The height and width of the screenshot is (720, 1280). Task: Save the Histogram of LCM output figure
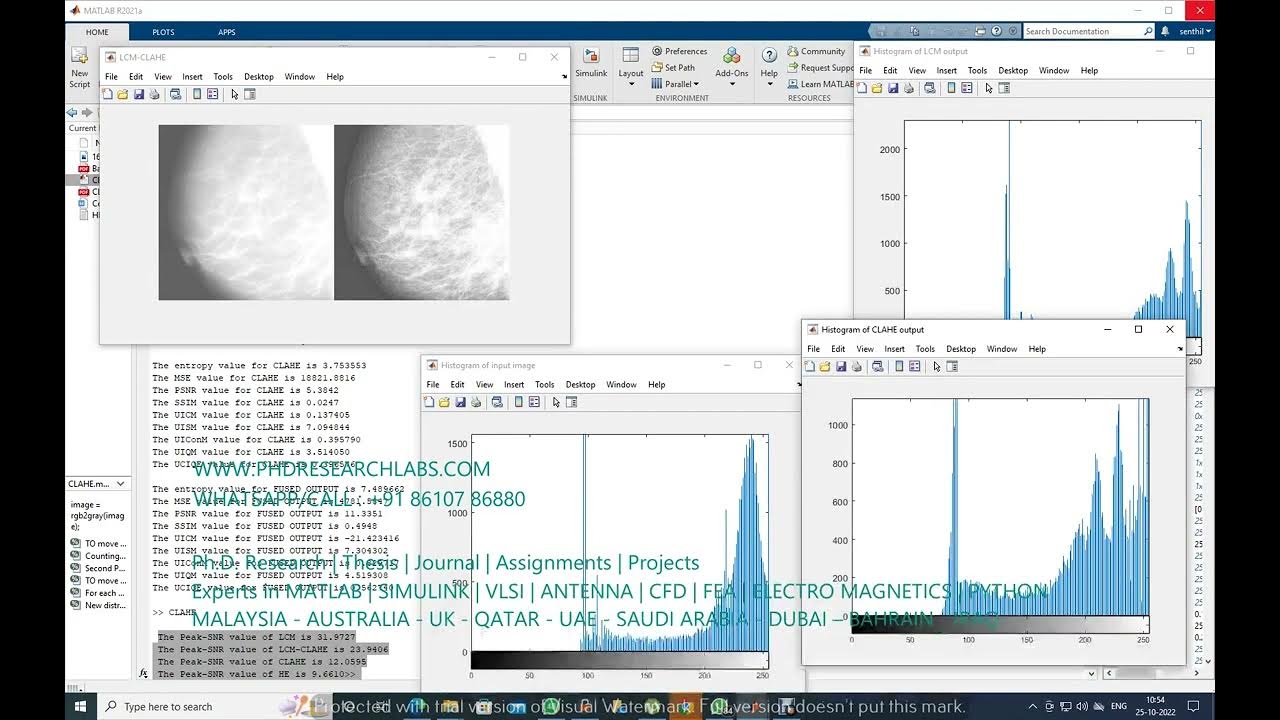coord(892,88)
